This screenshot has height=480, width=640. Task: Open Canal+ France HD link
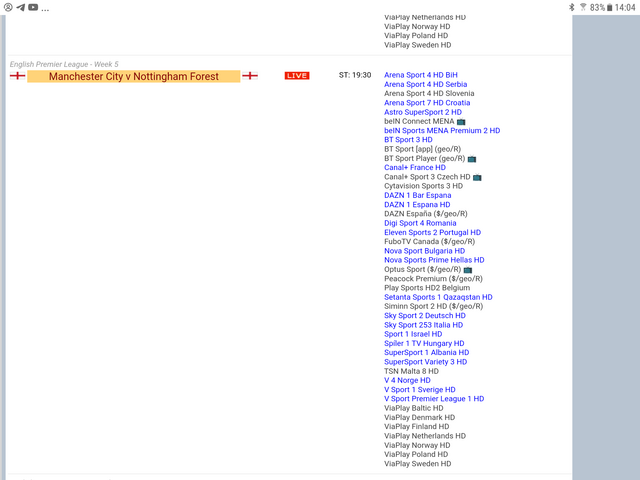[415, 168]
